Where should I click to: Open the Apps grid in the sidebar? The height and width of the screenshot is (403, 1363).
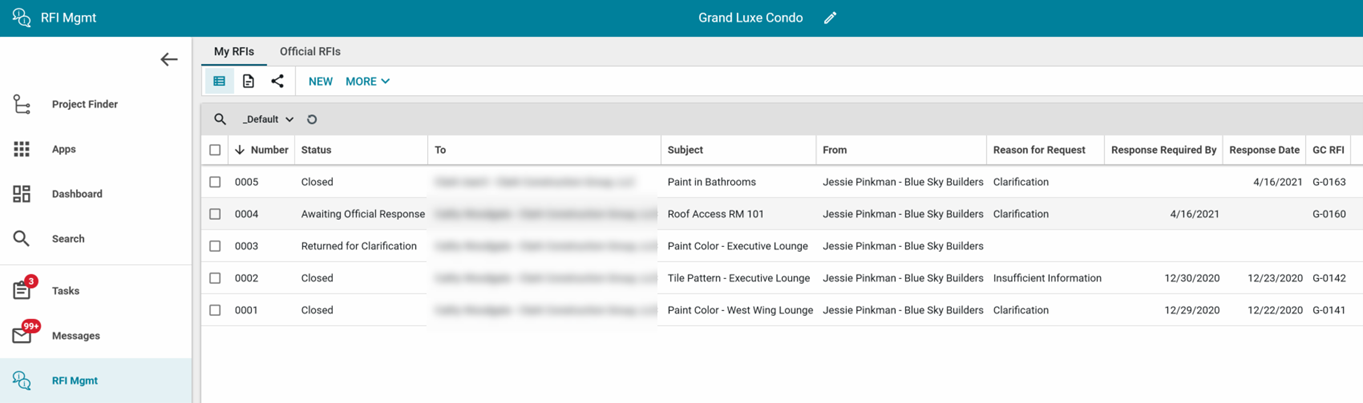point(63,149)
